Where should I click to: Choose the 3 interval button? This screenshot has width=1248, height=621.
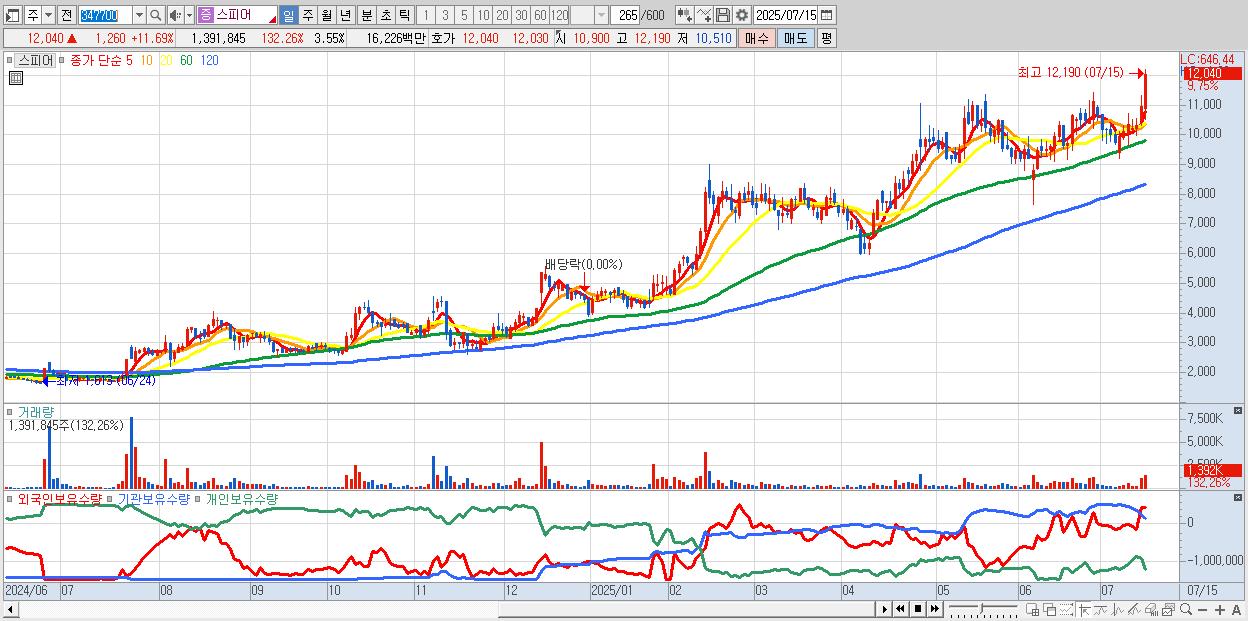445,15
